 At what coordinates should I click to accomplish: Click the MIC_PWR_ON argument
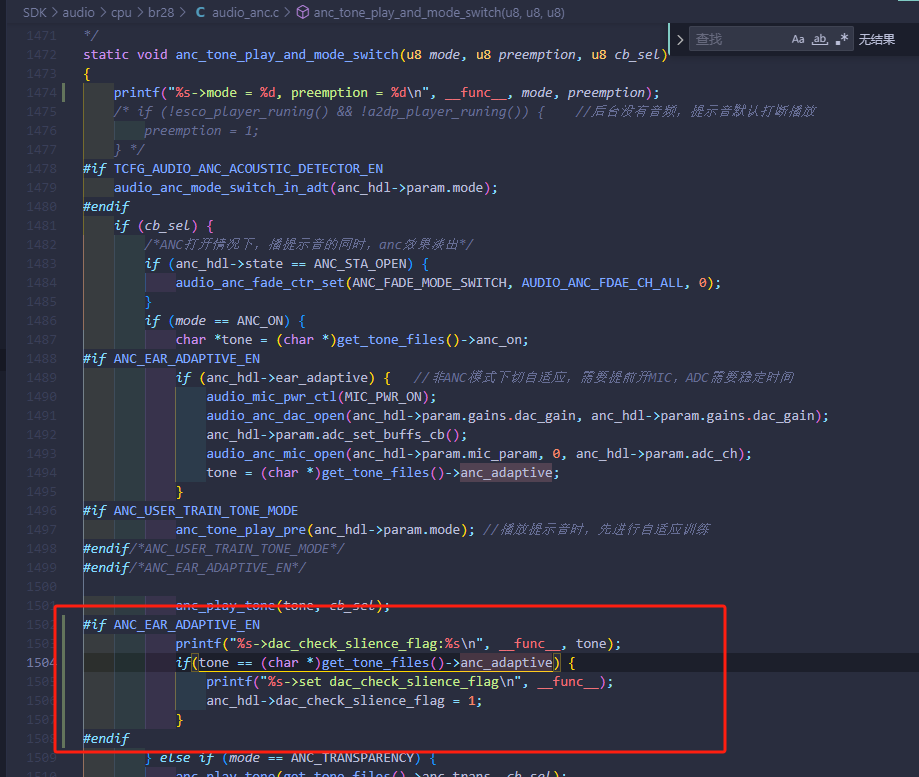click(383, 397)
